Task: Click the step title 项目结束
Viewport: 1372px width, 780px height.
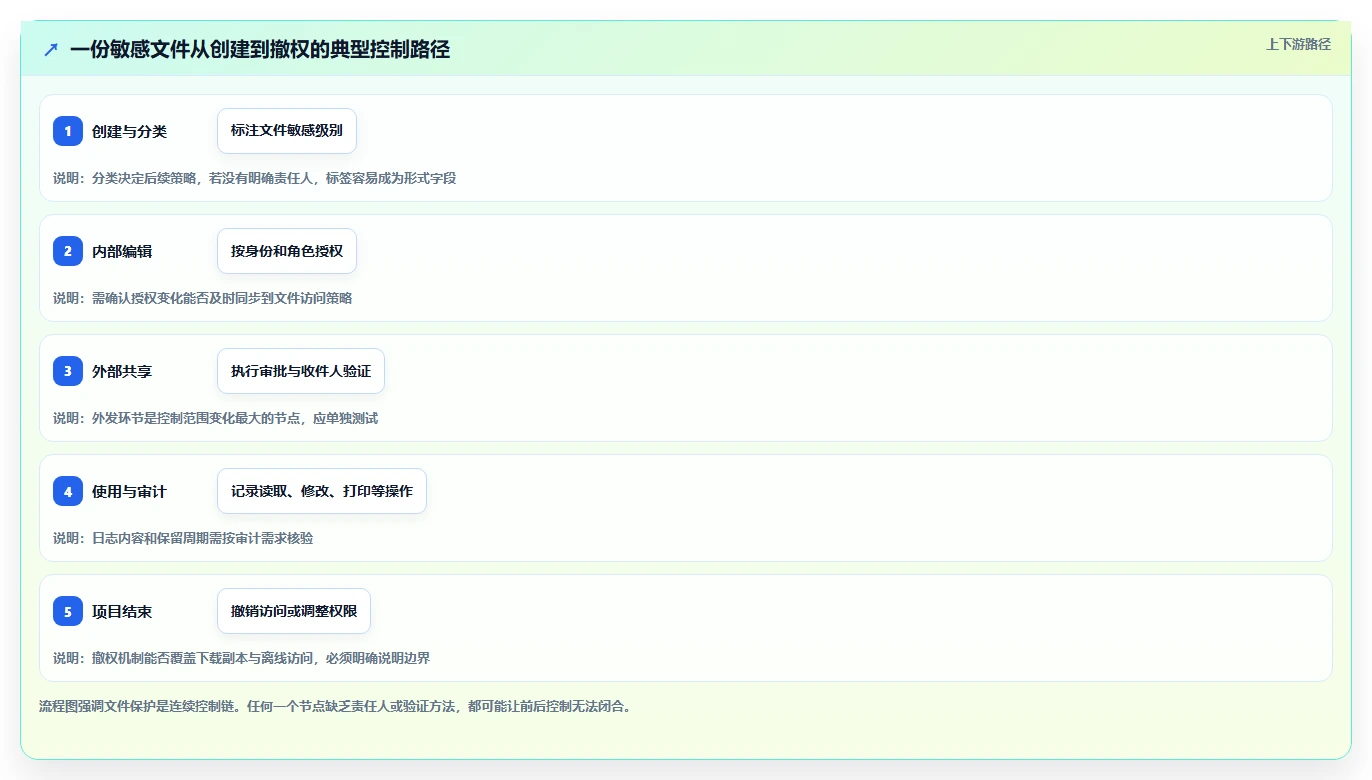Action: coord(122,611)
